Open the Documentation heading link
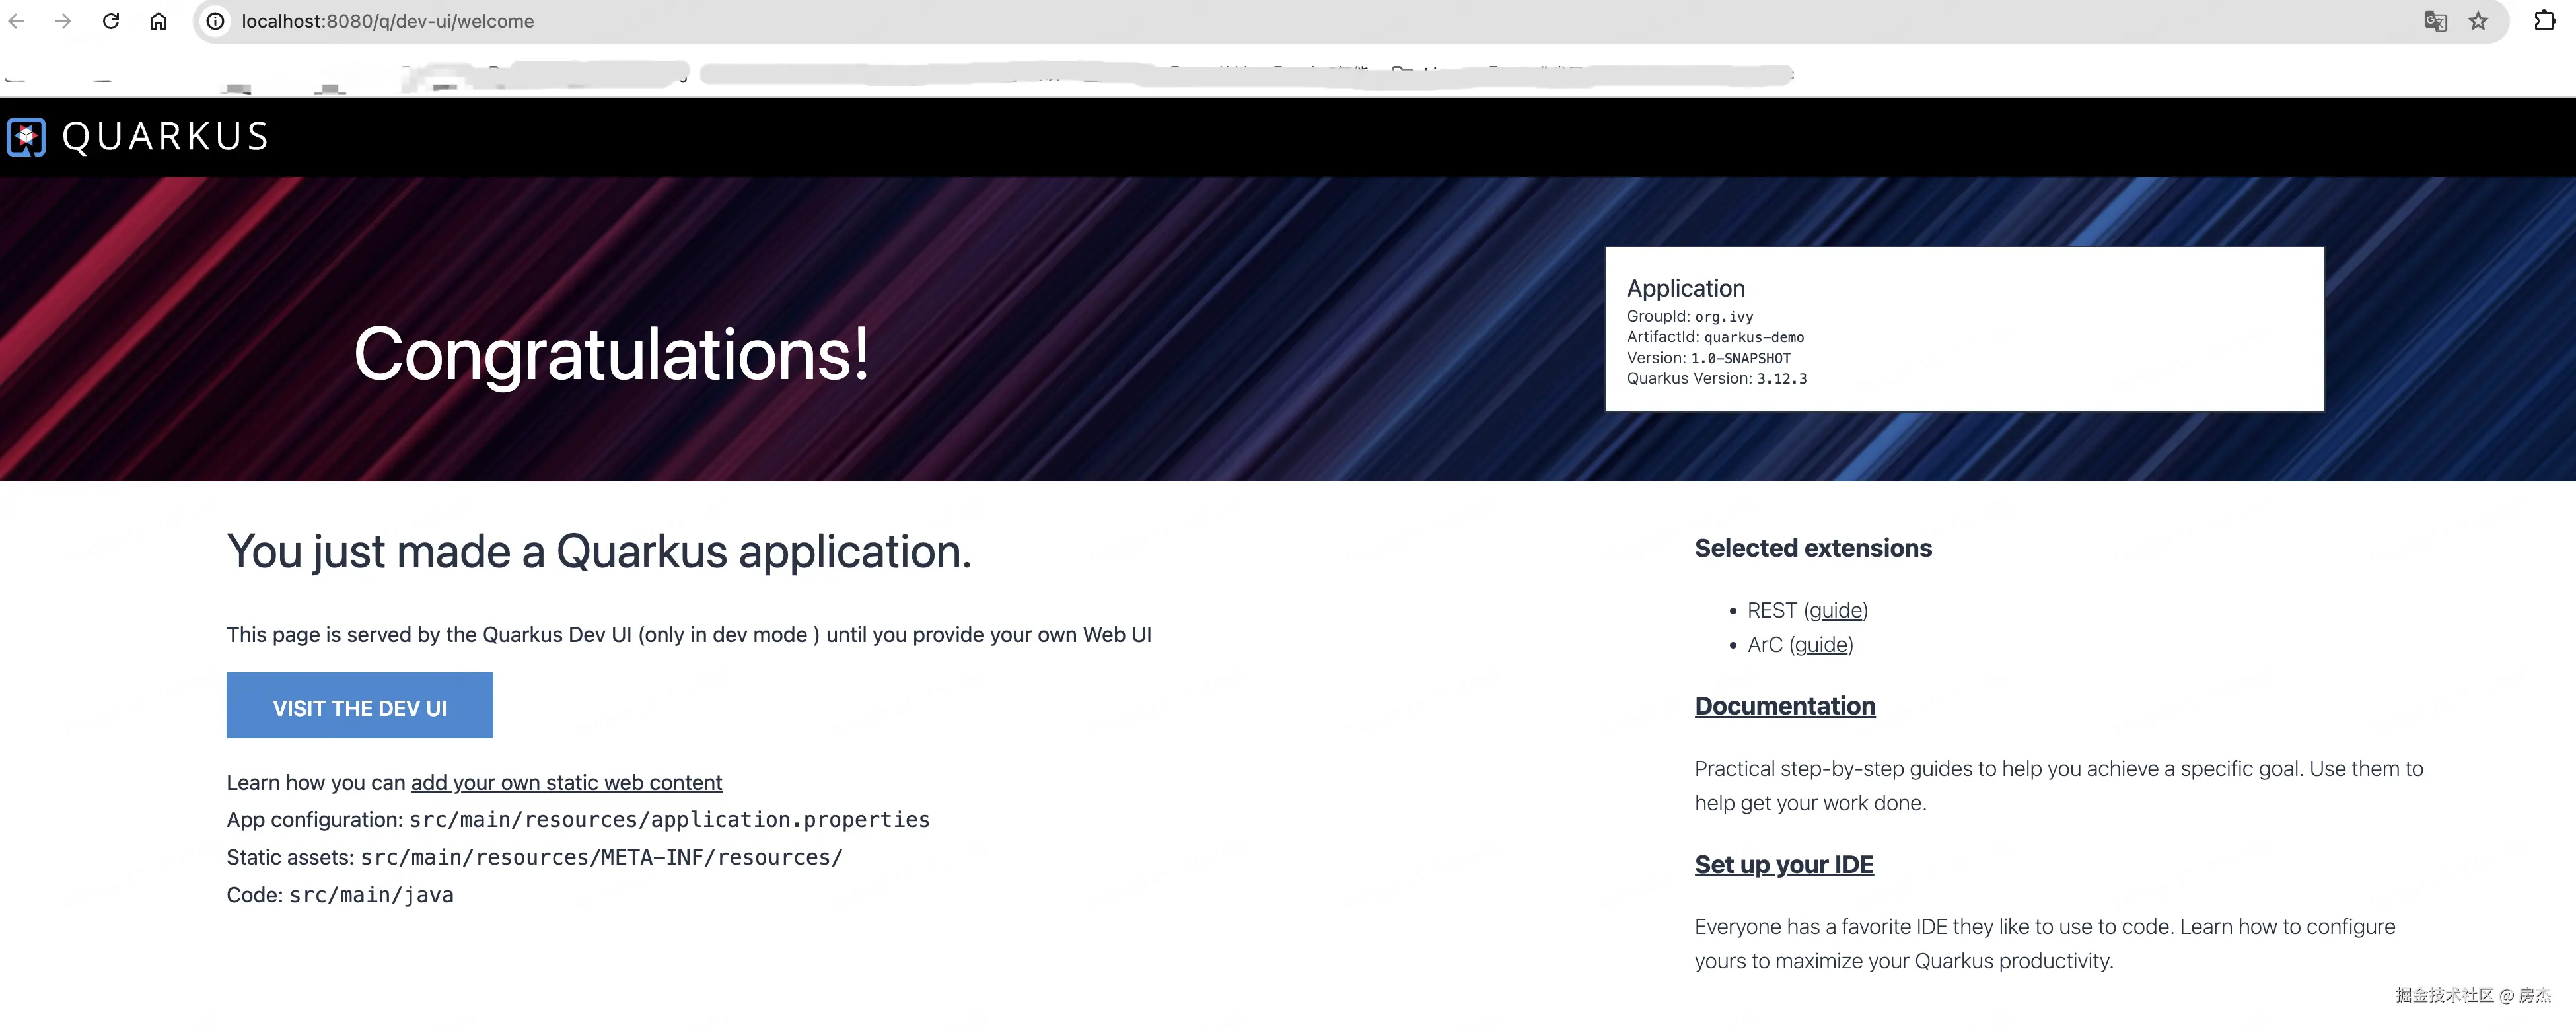 click(1784, 706)
